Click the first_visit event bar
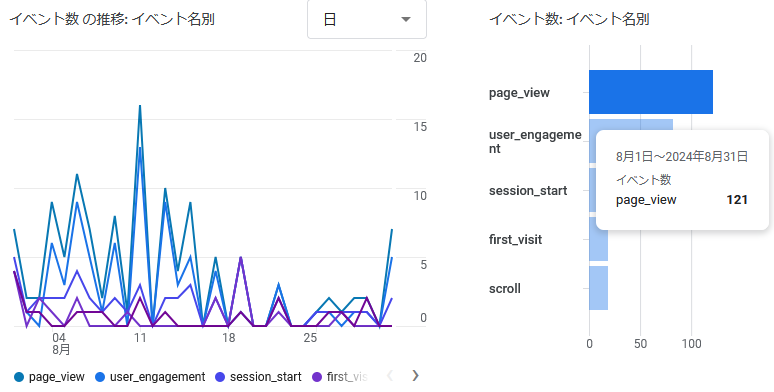 pyautogui.click(x=598, y=239)
